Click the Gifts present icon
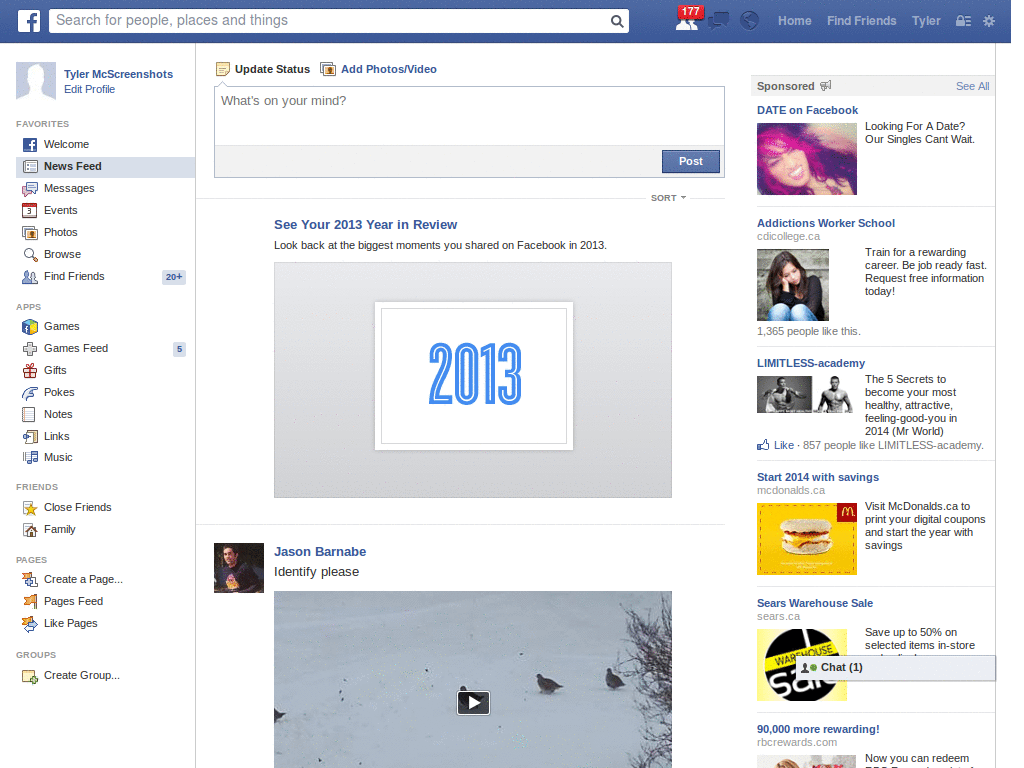The width and height of the screenshot is (1024, 768). pos(29,370)
